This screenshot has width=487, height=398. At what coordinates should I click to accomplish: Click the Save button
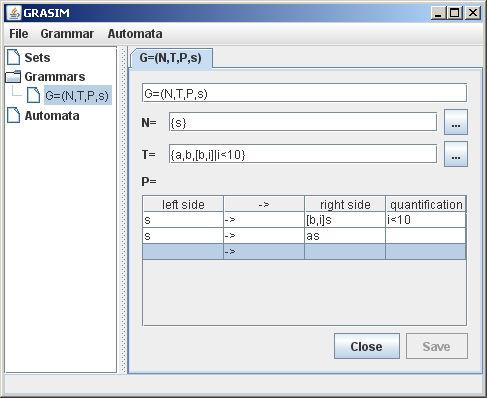pyautogui.click(x=437, y=346)
